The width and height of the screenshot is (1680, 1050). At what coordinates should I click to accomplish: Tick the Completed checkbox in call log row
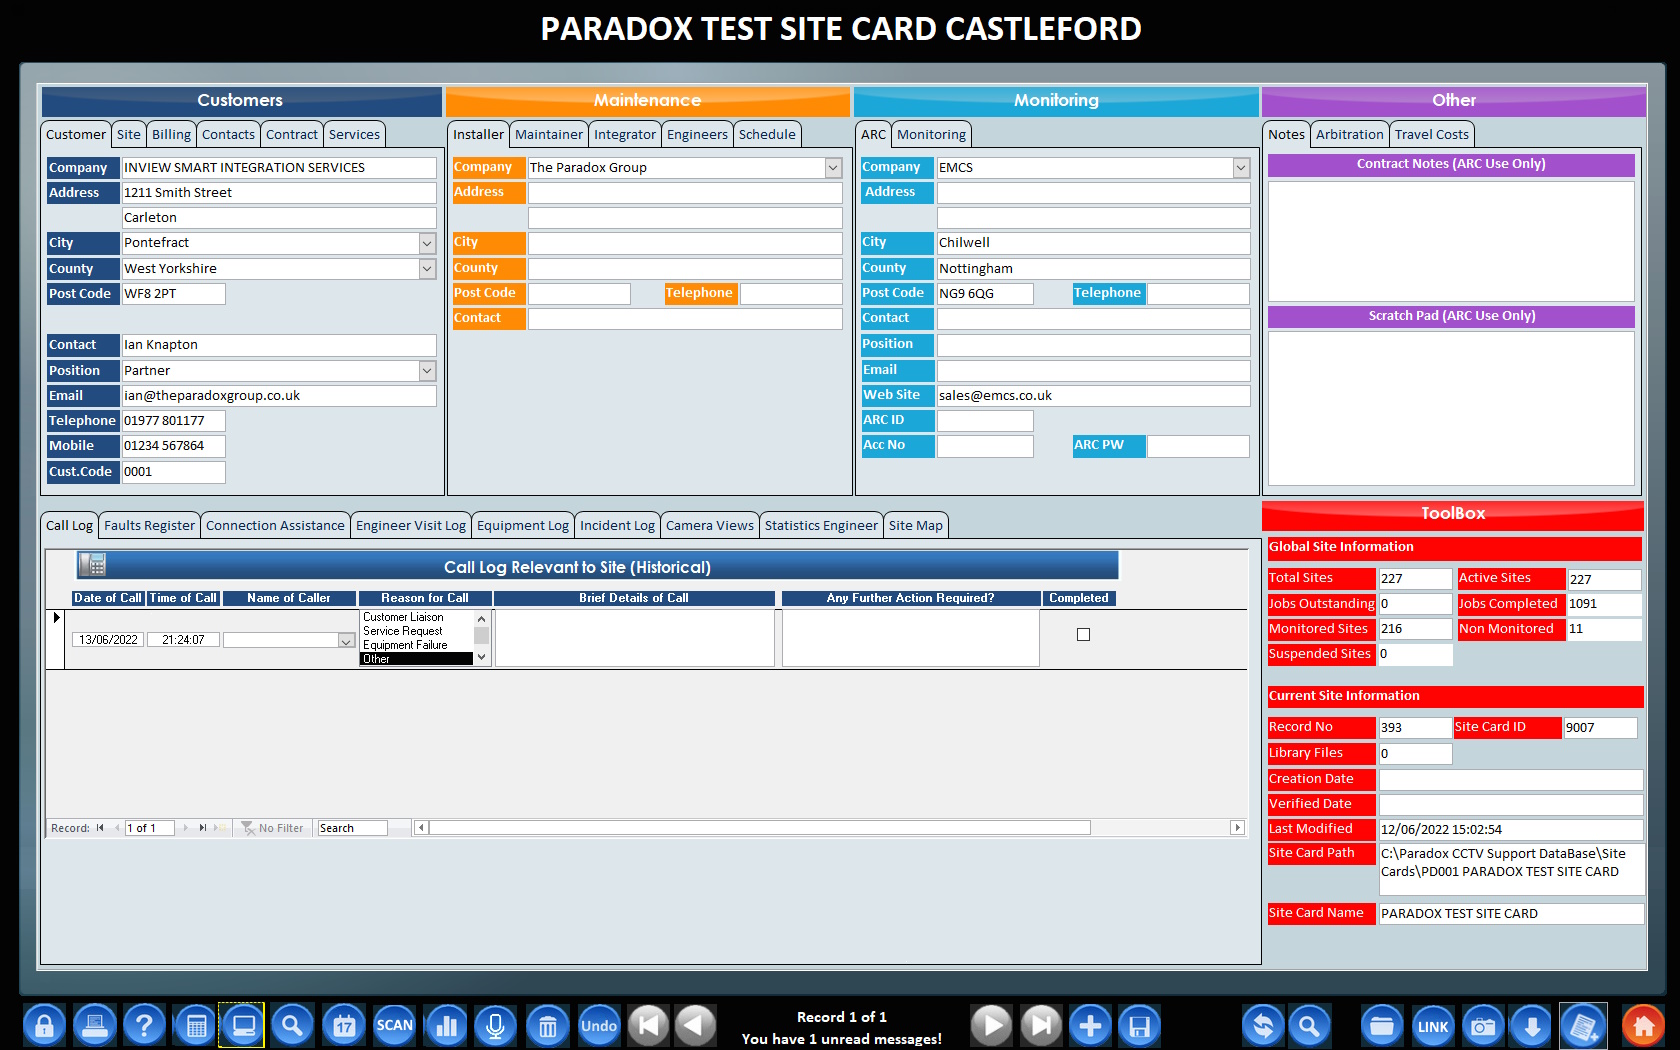point(1083,634)
